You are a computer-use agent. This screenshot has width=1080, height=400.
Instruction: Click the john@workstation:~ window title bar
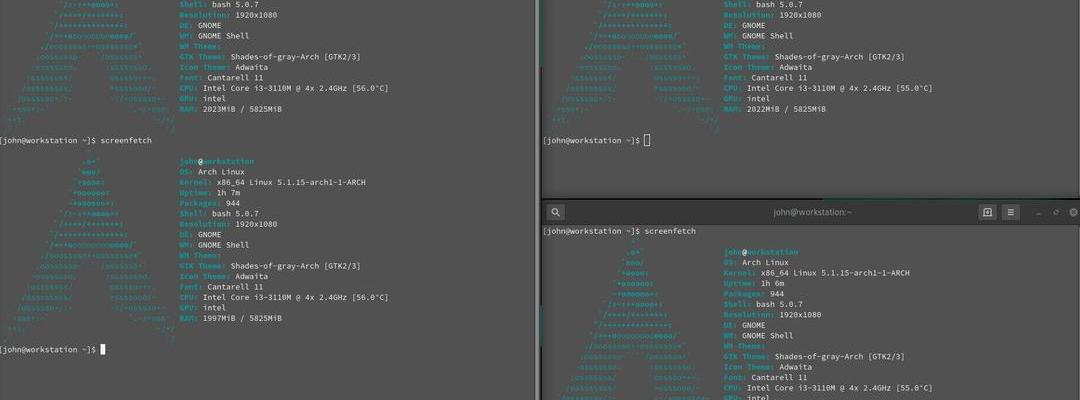coord(812,212)
